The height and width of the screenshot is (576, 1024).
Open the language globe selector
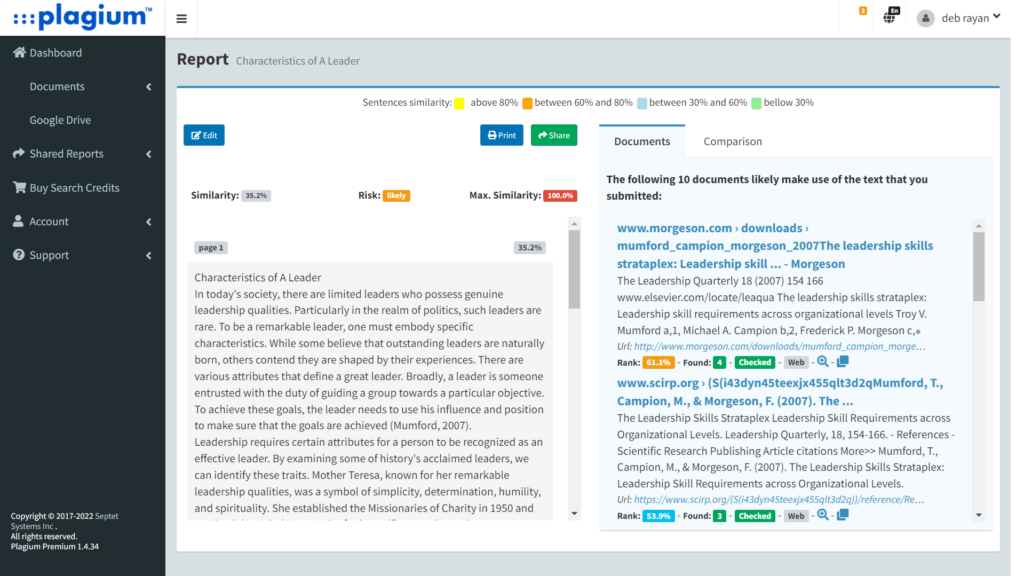tap(890, 17)
